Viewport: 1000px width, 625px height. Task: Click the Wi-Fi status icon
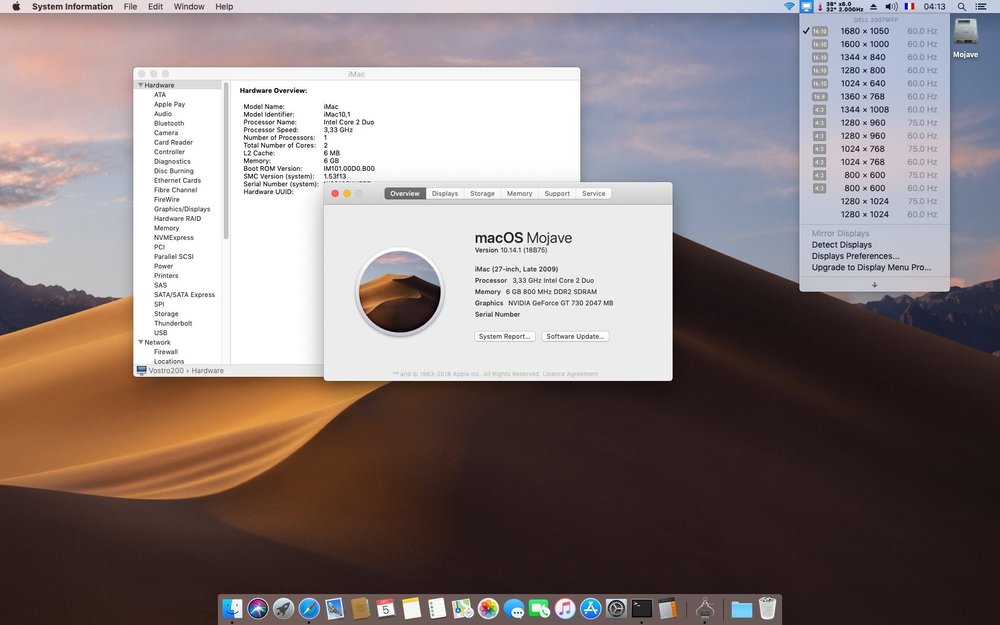(x=790, y=6)
